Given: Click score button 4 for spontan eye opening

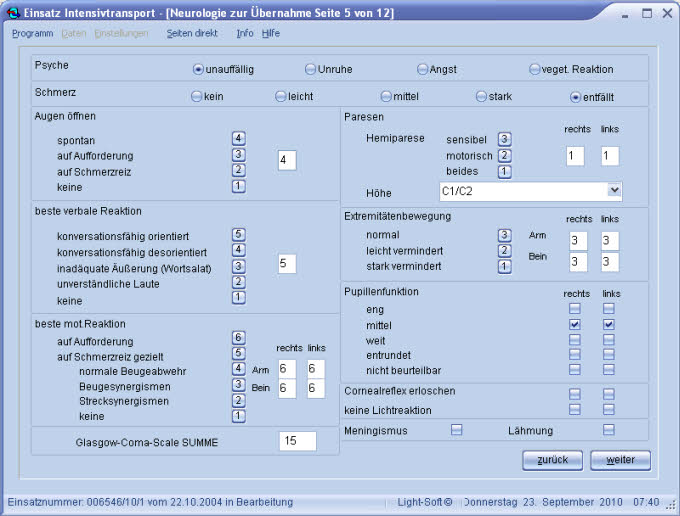Looking at the screenshot, I should (239, 139).
